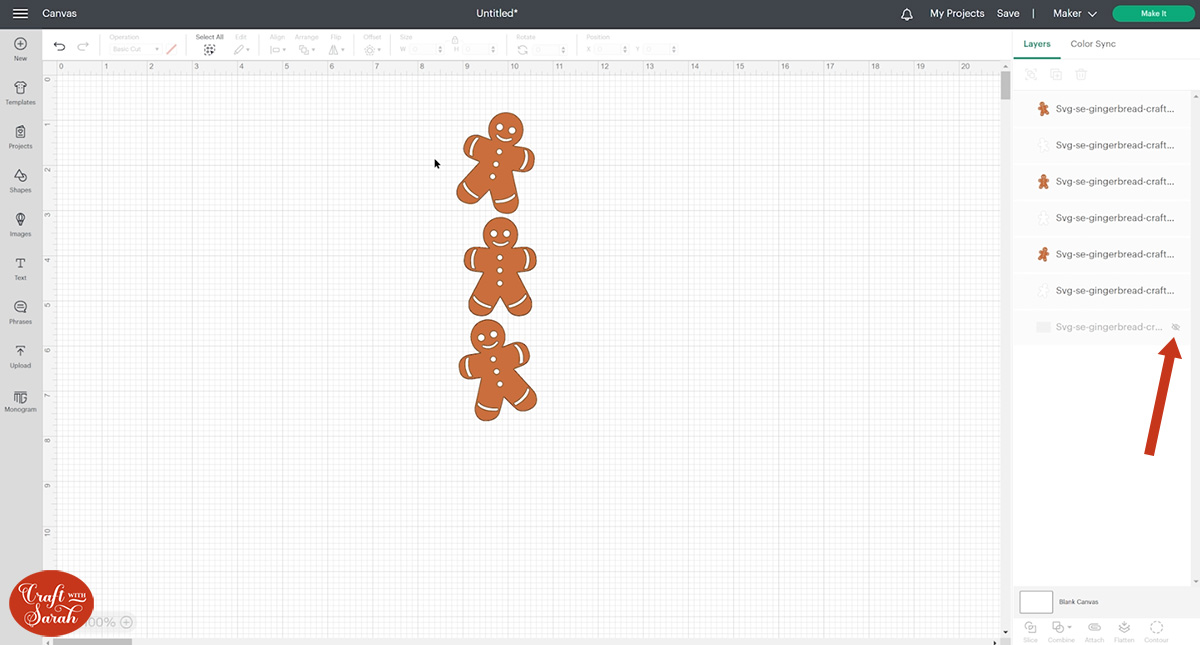
Task: Select the bottom gingerbread man on canvas
Action: coord(496,370)
